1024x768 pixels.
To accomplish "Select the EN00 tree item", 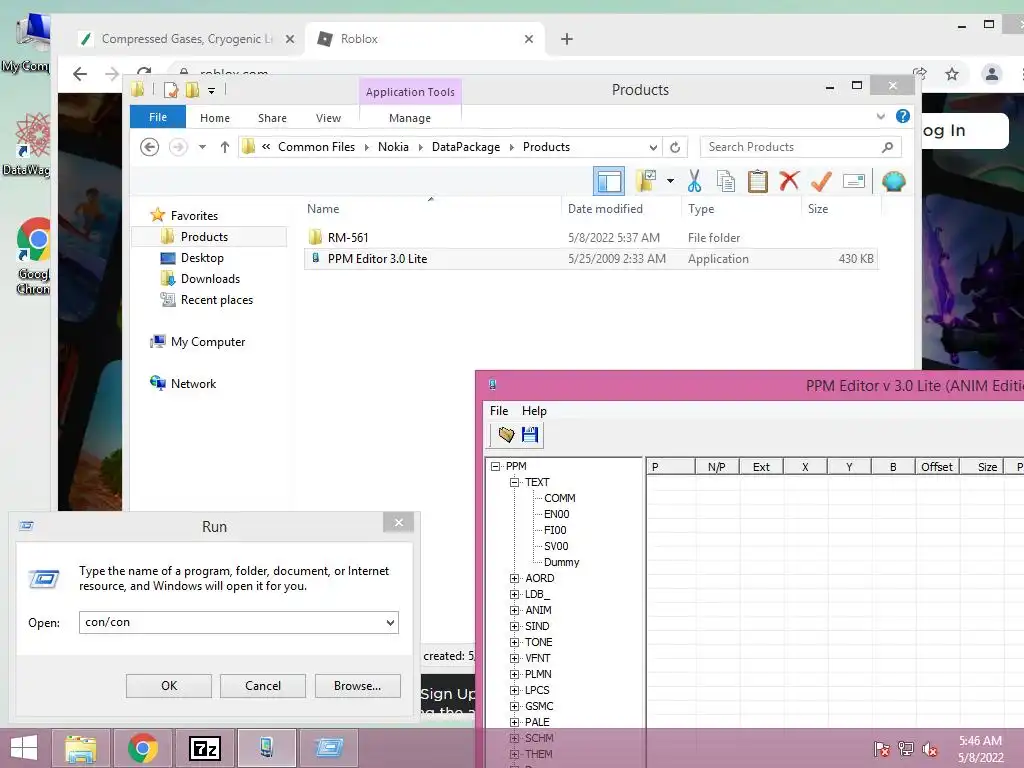I will click(x=556, y=514).
